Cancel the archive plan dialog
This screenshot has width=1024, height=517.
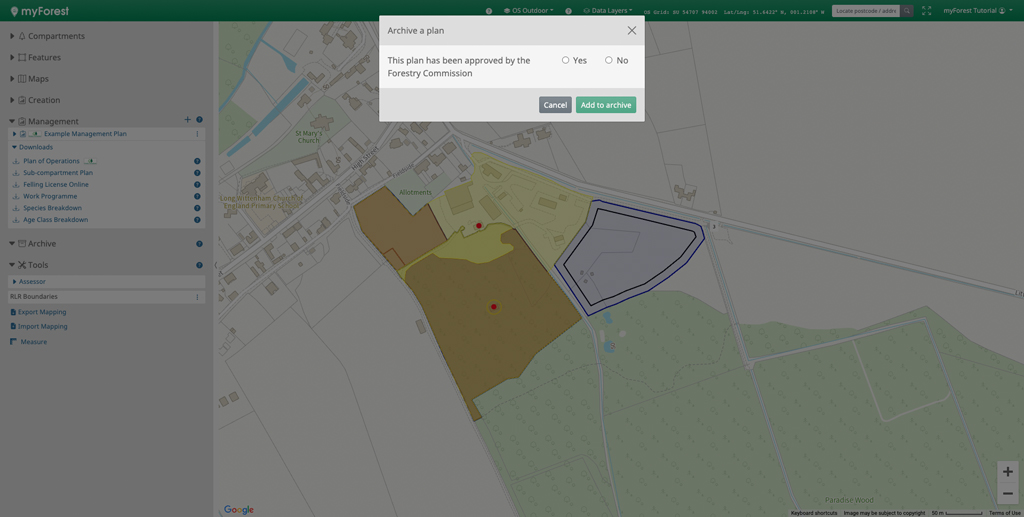(555, 105)
